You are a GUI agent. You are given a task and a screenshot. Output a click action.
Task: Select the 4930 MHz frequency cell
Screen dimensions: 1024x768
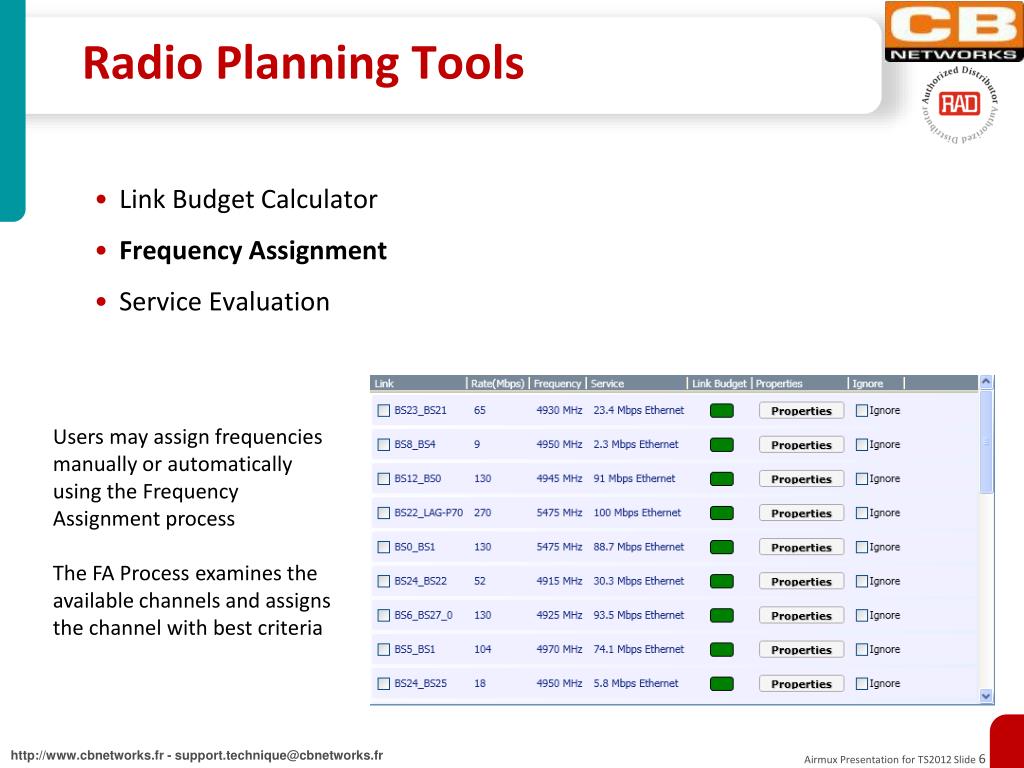pyautogui.click(x=559, y=410)
